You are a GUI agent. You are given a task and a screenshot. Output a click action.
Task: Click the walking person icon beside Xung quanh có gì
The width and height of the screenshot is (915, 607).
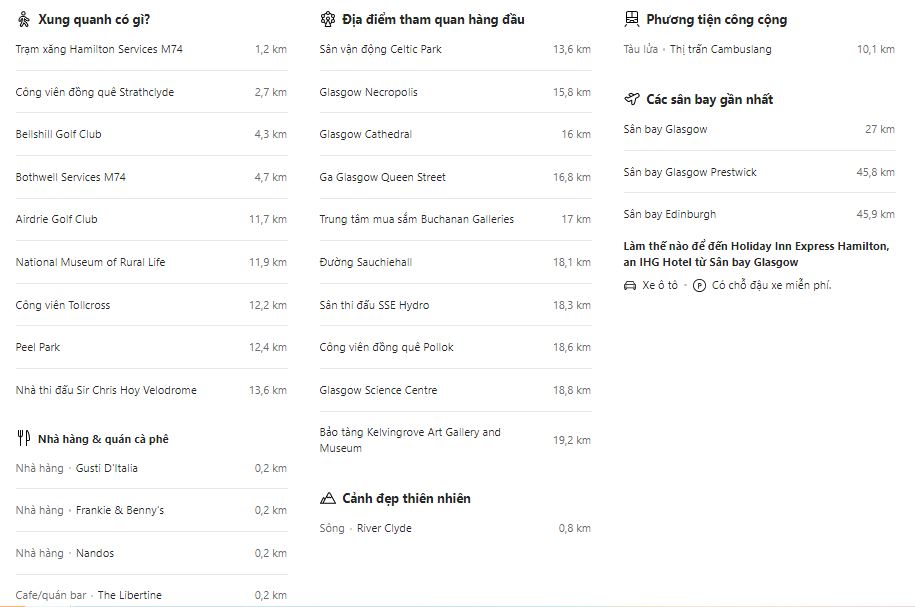point(24,19)
